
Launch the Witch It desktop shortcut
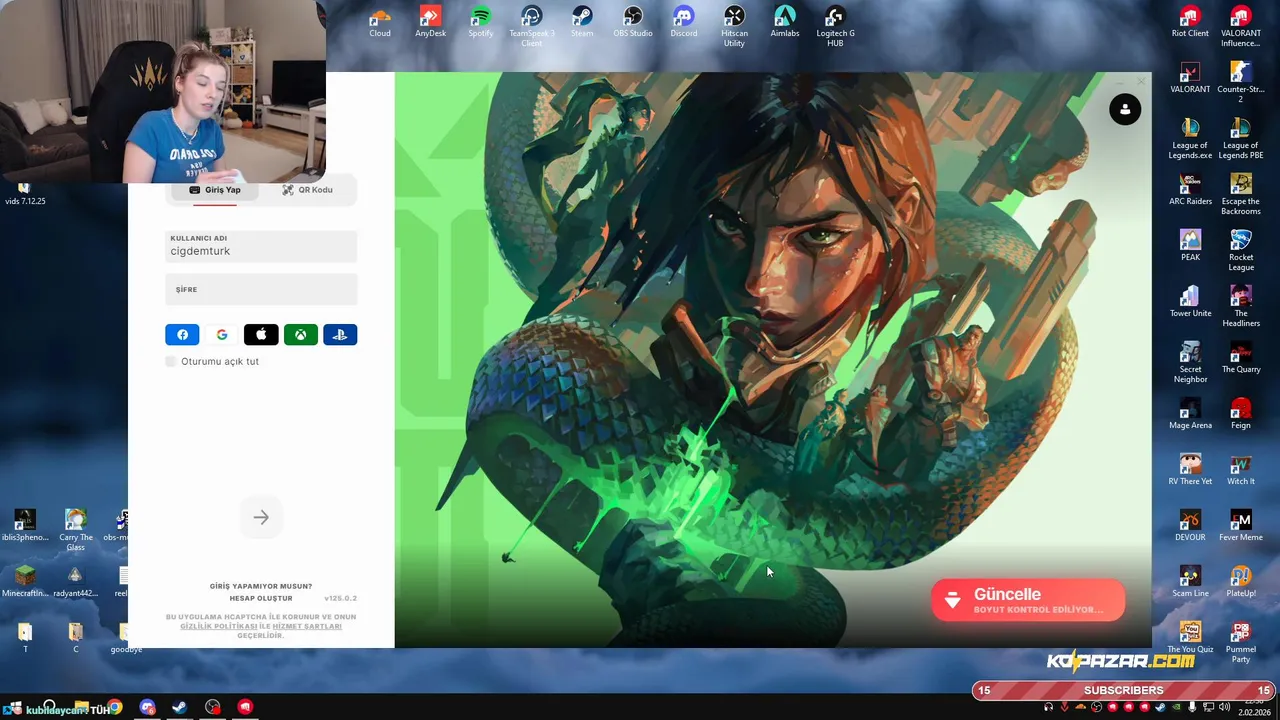1241,470
